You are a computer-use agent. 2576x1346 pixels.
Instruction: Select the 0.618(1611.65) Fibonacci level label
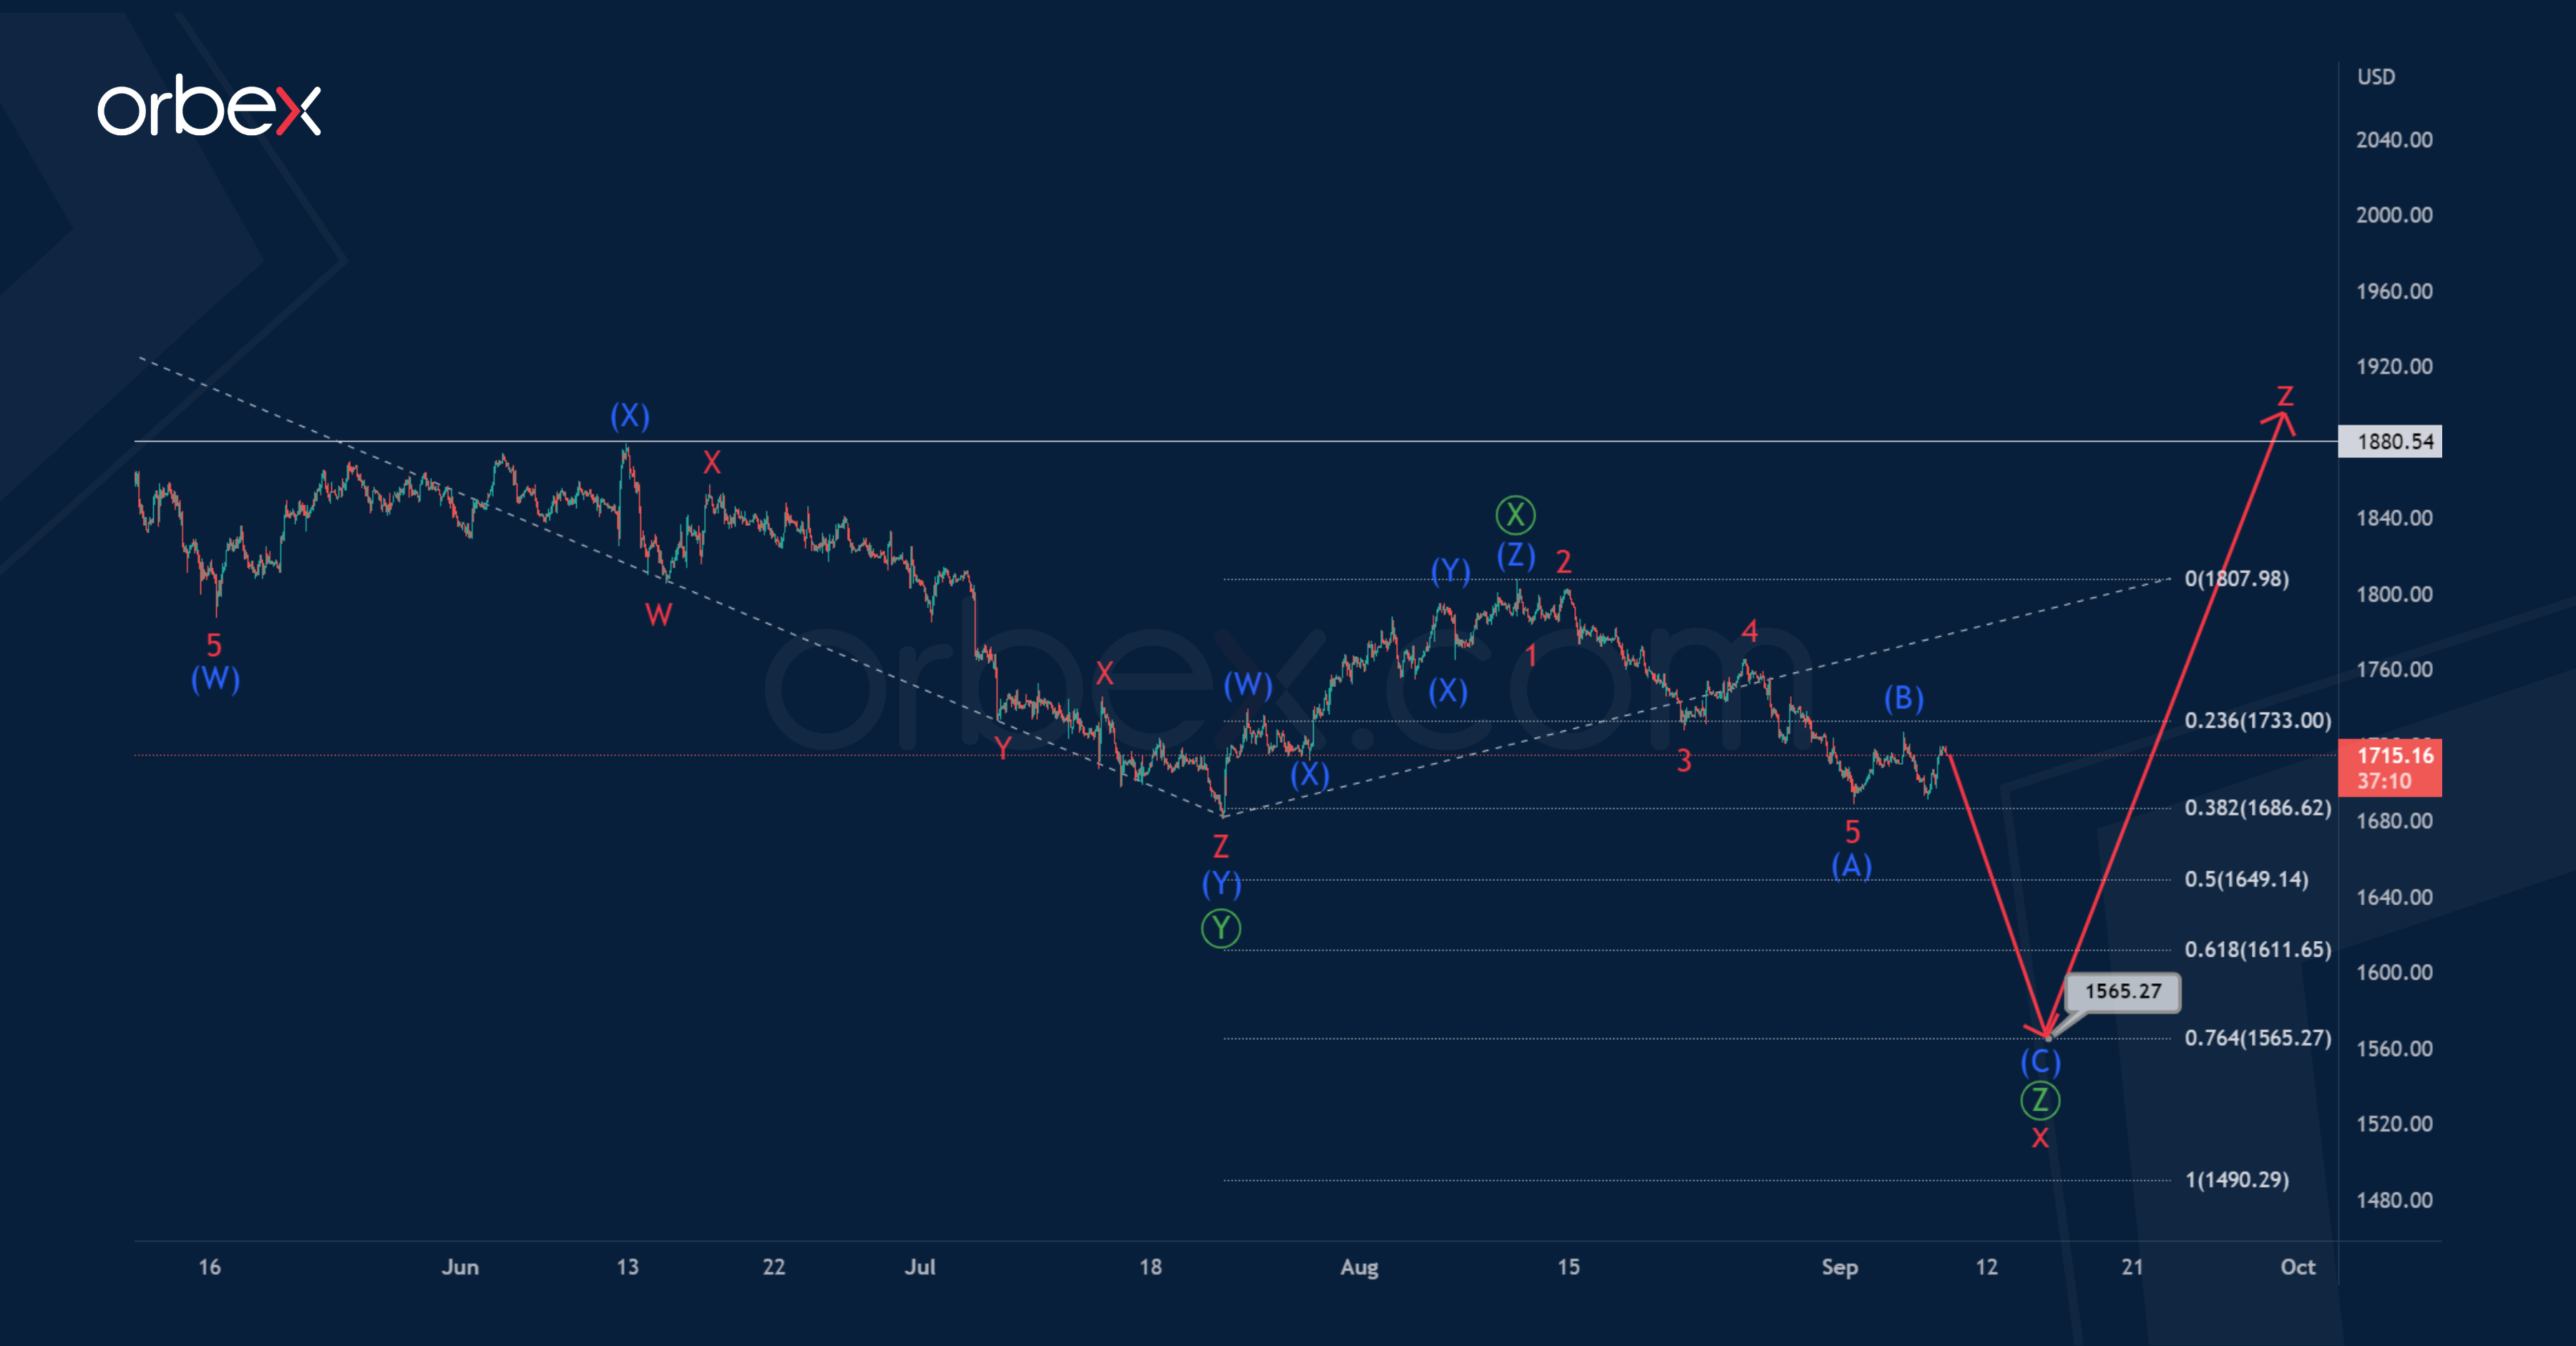coord(2257,949)
